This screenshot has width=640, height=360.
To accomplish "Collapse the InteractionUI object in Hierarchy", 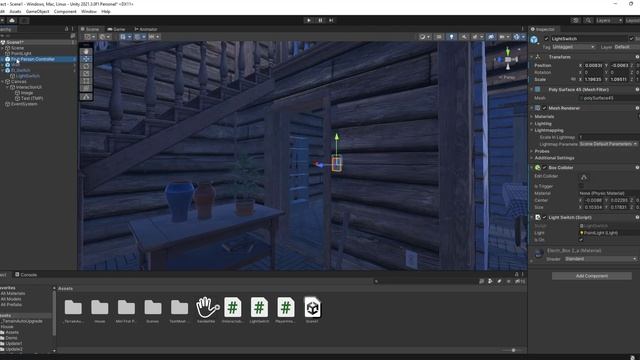I will 7,87.
